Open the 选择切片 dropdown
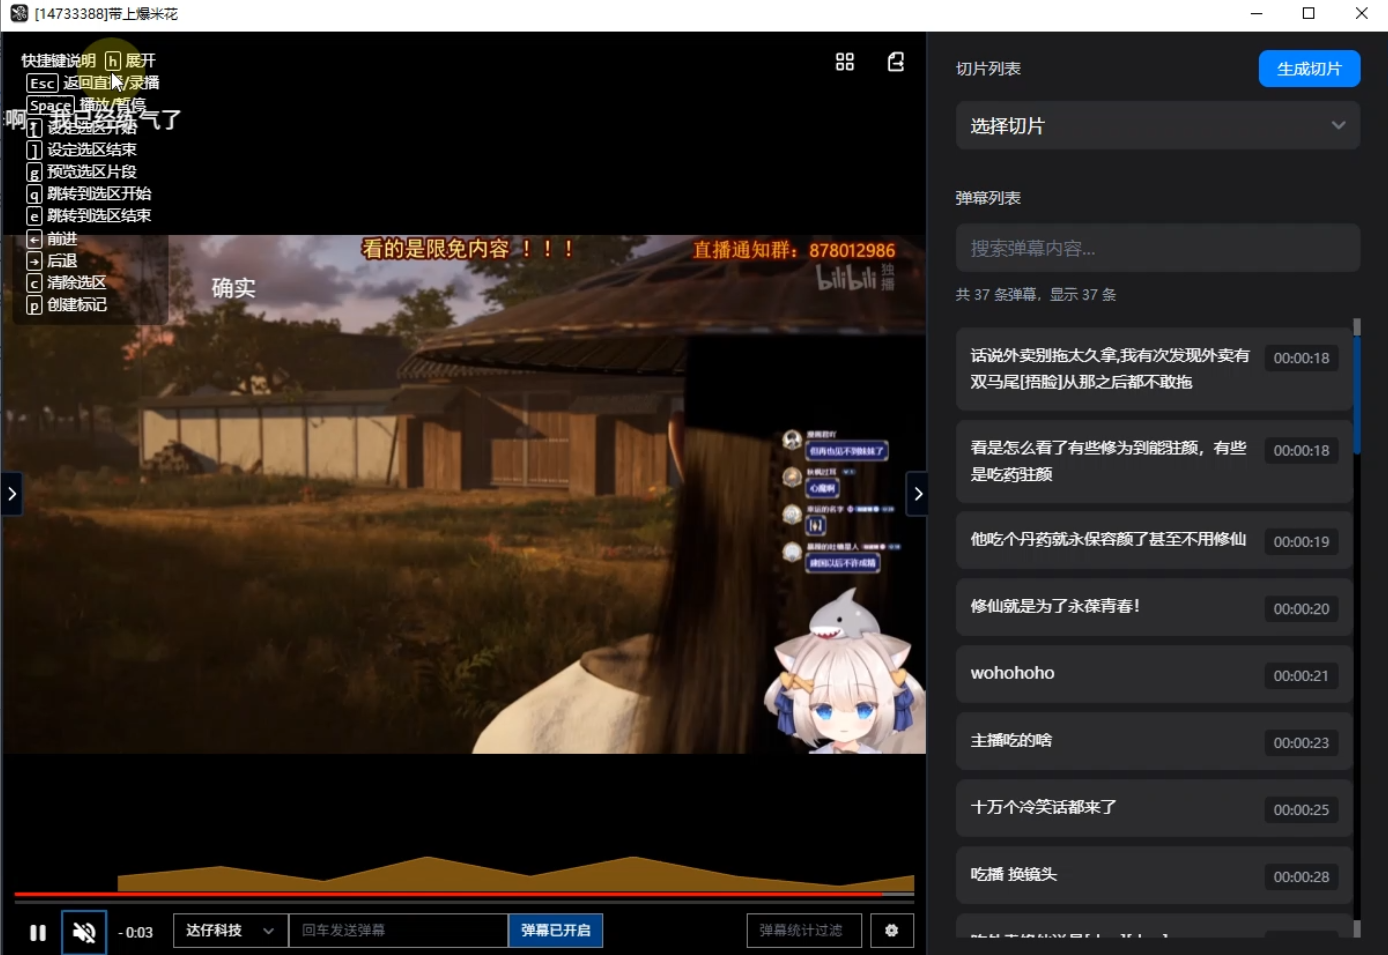Image resolution: width=1388 pixels, height=955 pixels. 1158,126
